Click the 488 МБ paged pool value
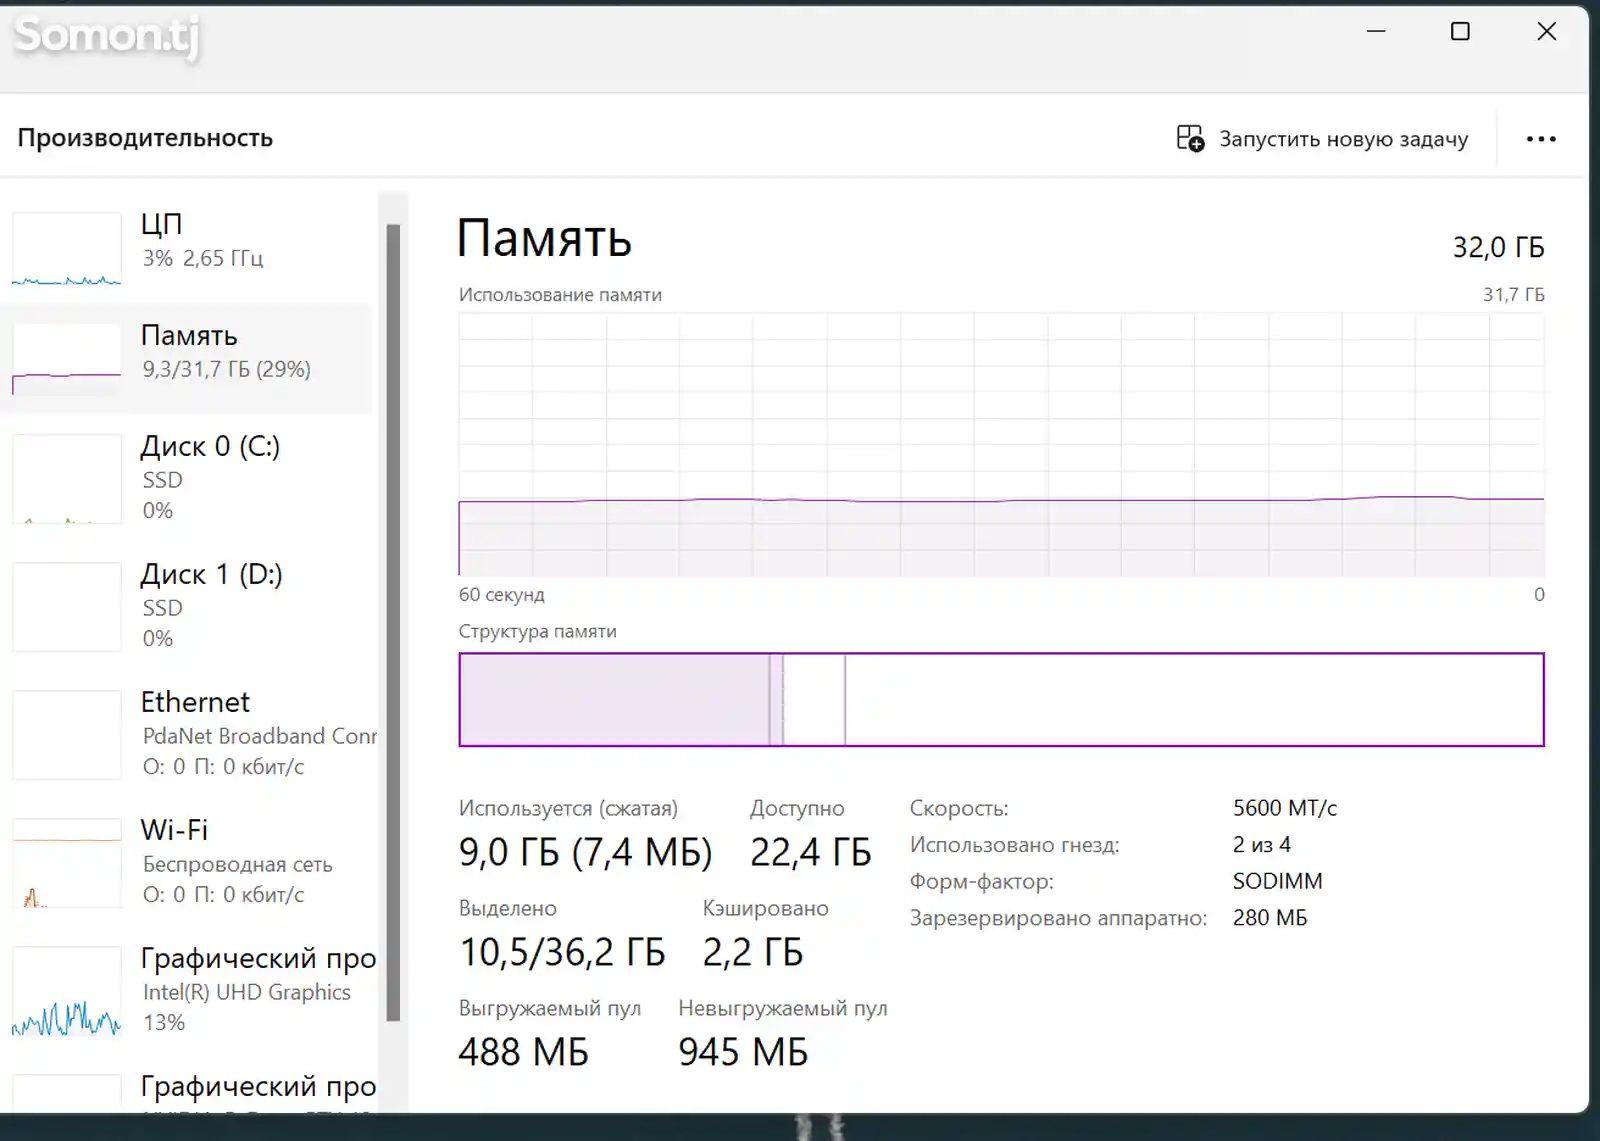This screenshot has height=1141, width=1600. point(523,1052)
